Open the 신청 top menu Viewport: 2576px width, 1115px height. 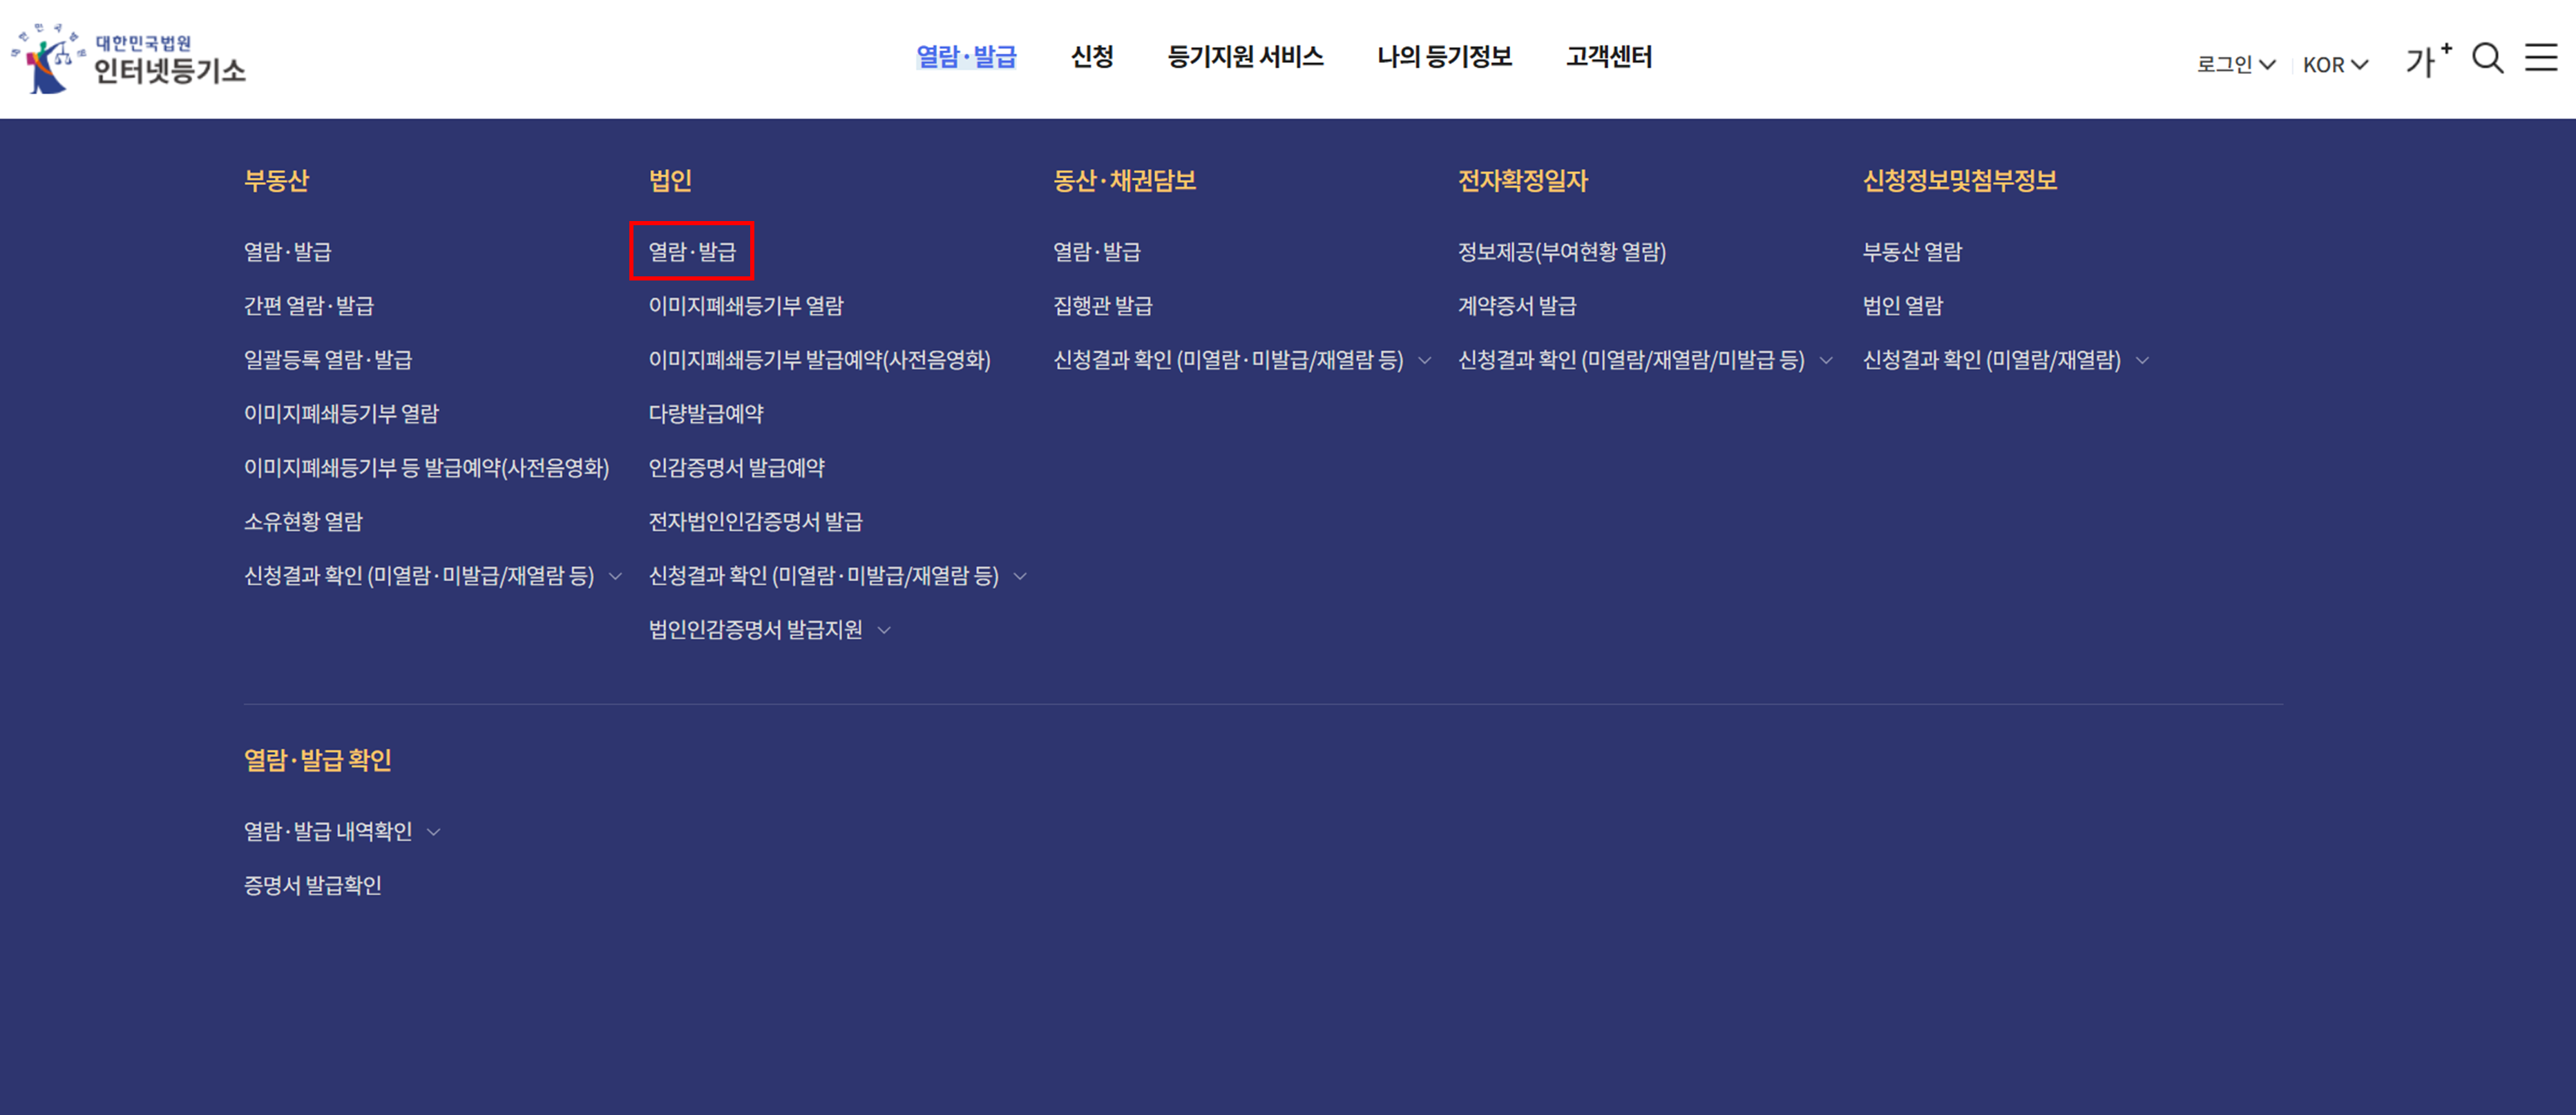click(1092, 57)
